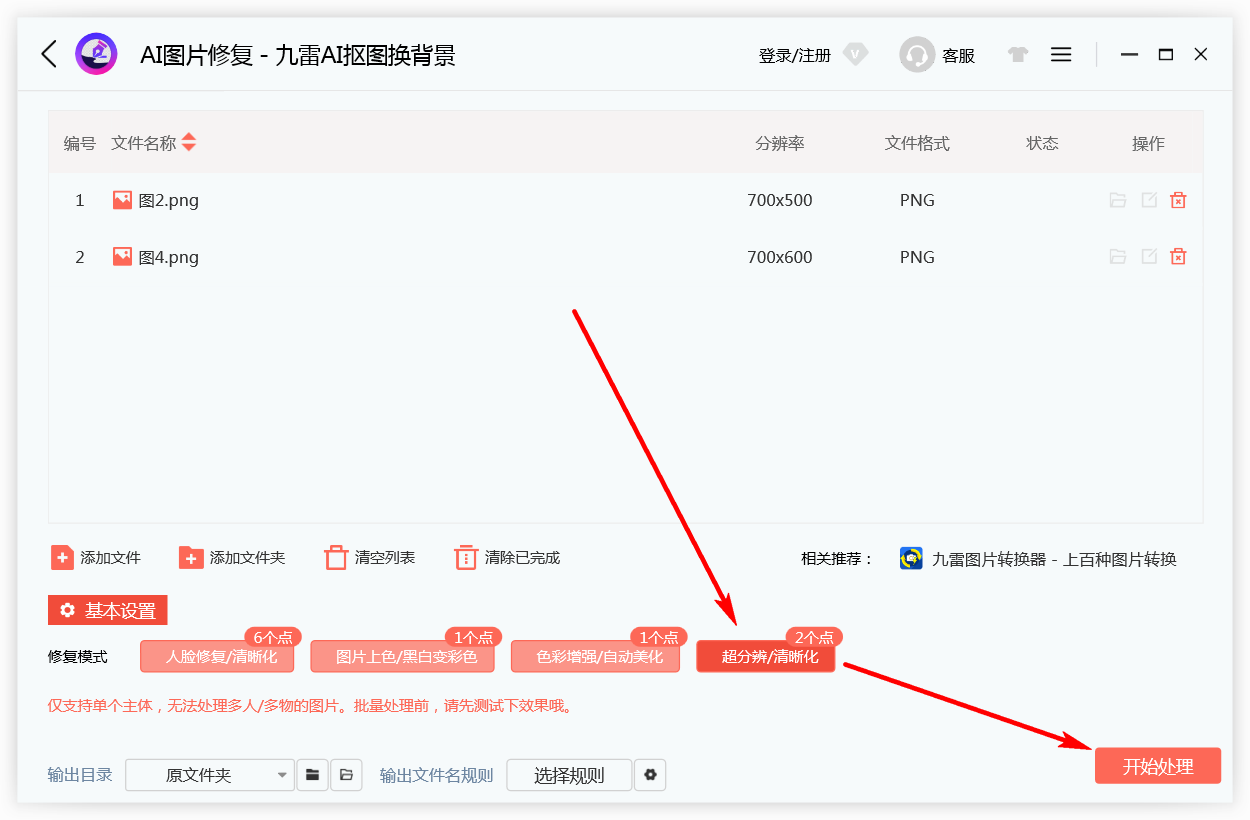Click 九雷图片转换器 app icon
1250x820 pixels.
911,558
